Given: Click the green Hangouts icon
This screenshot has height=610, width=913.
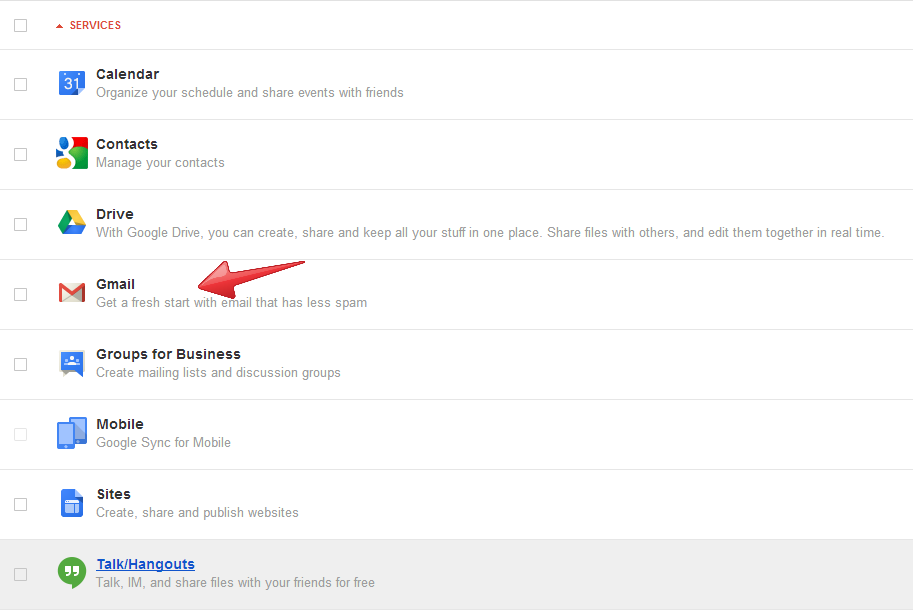Looking at the screenshot, I should (72, 573).
